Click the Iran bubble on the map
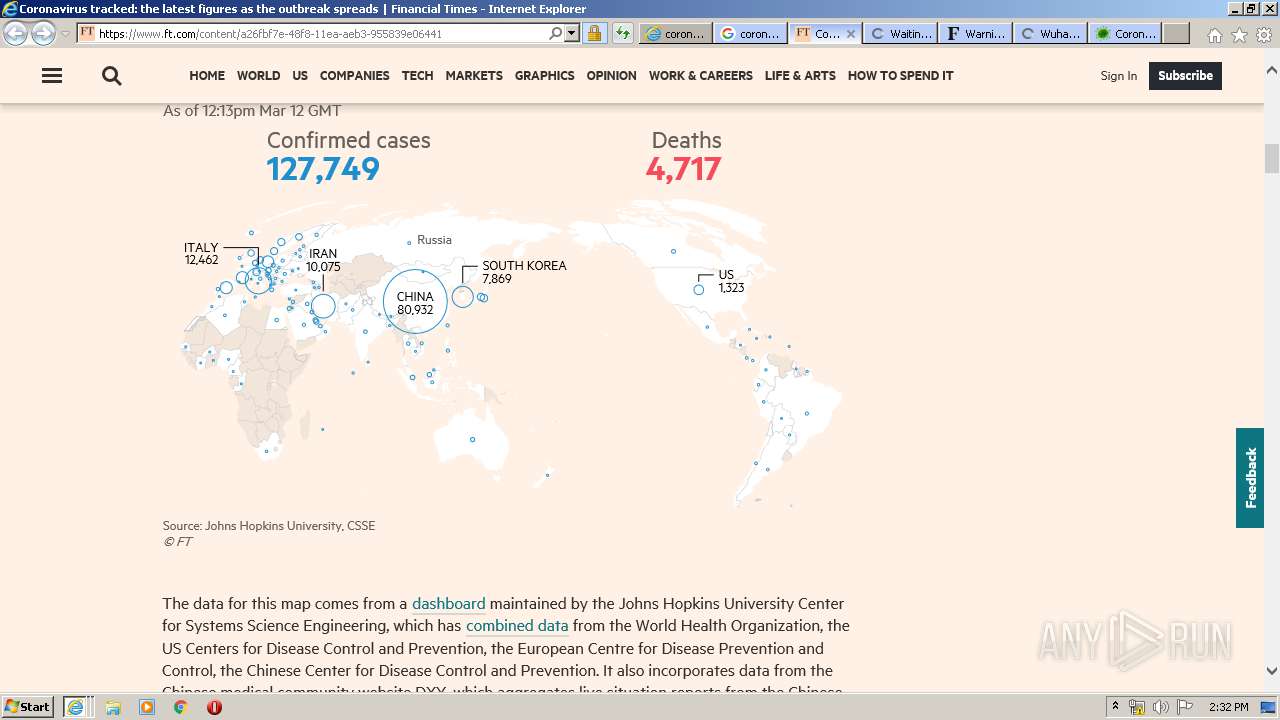Image resolution: width=1280 pixels, height=720 pixels. 323,306
